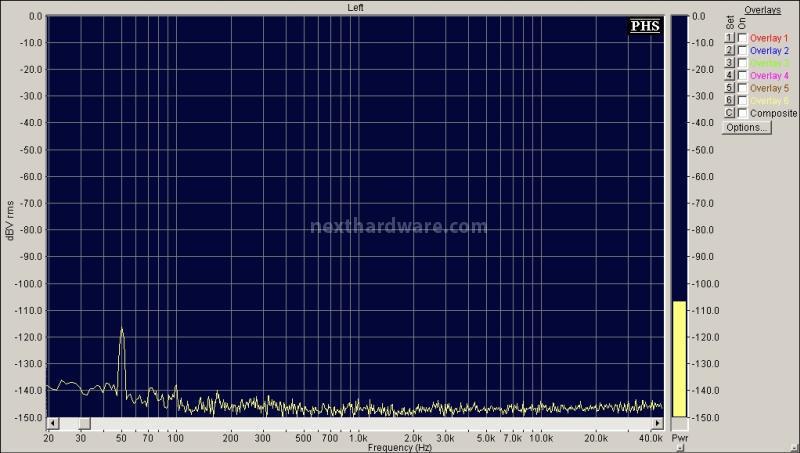The image size is (800, 453).
Task: Click the Set button for Overlay 4
Action: tap(730, 75)
